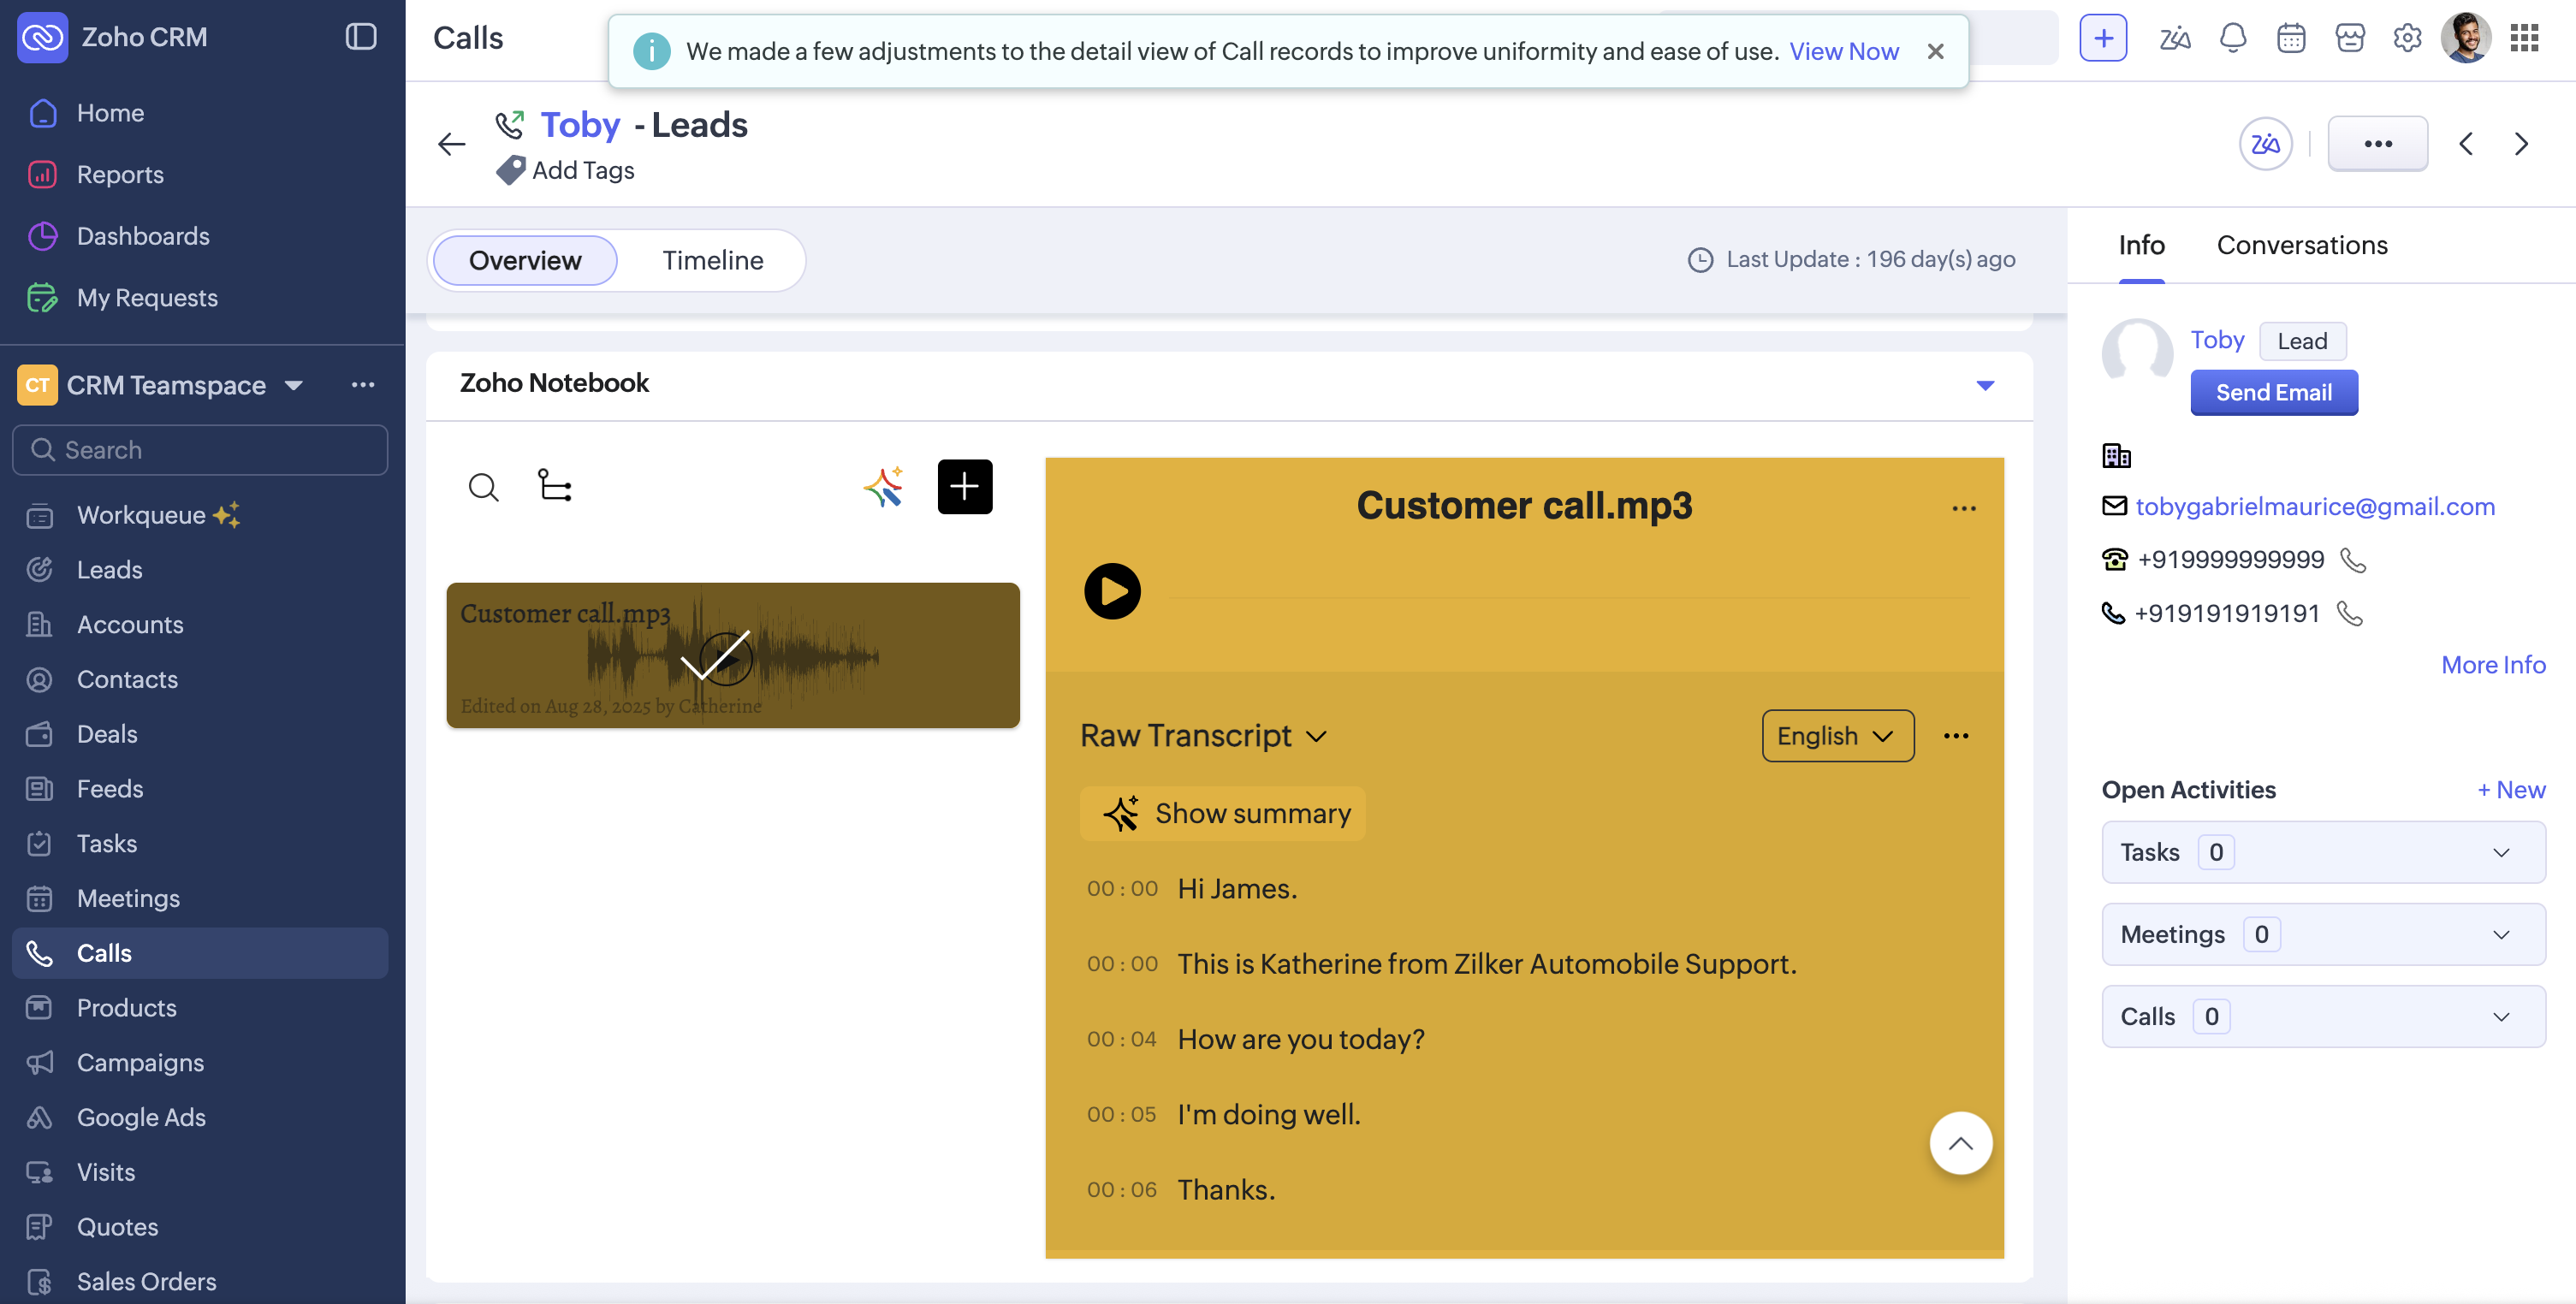Open the calendar icon in header

click(2290, 38)
